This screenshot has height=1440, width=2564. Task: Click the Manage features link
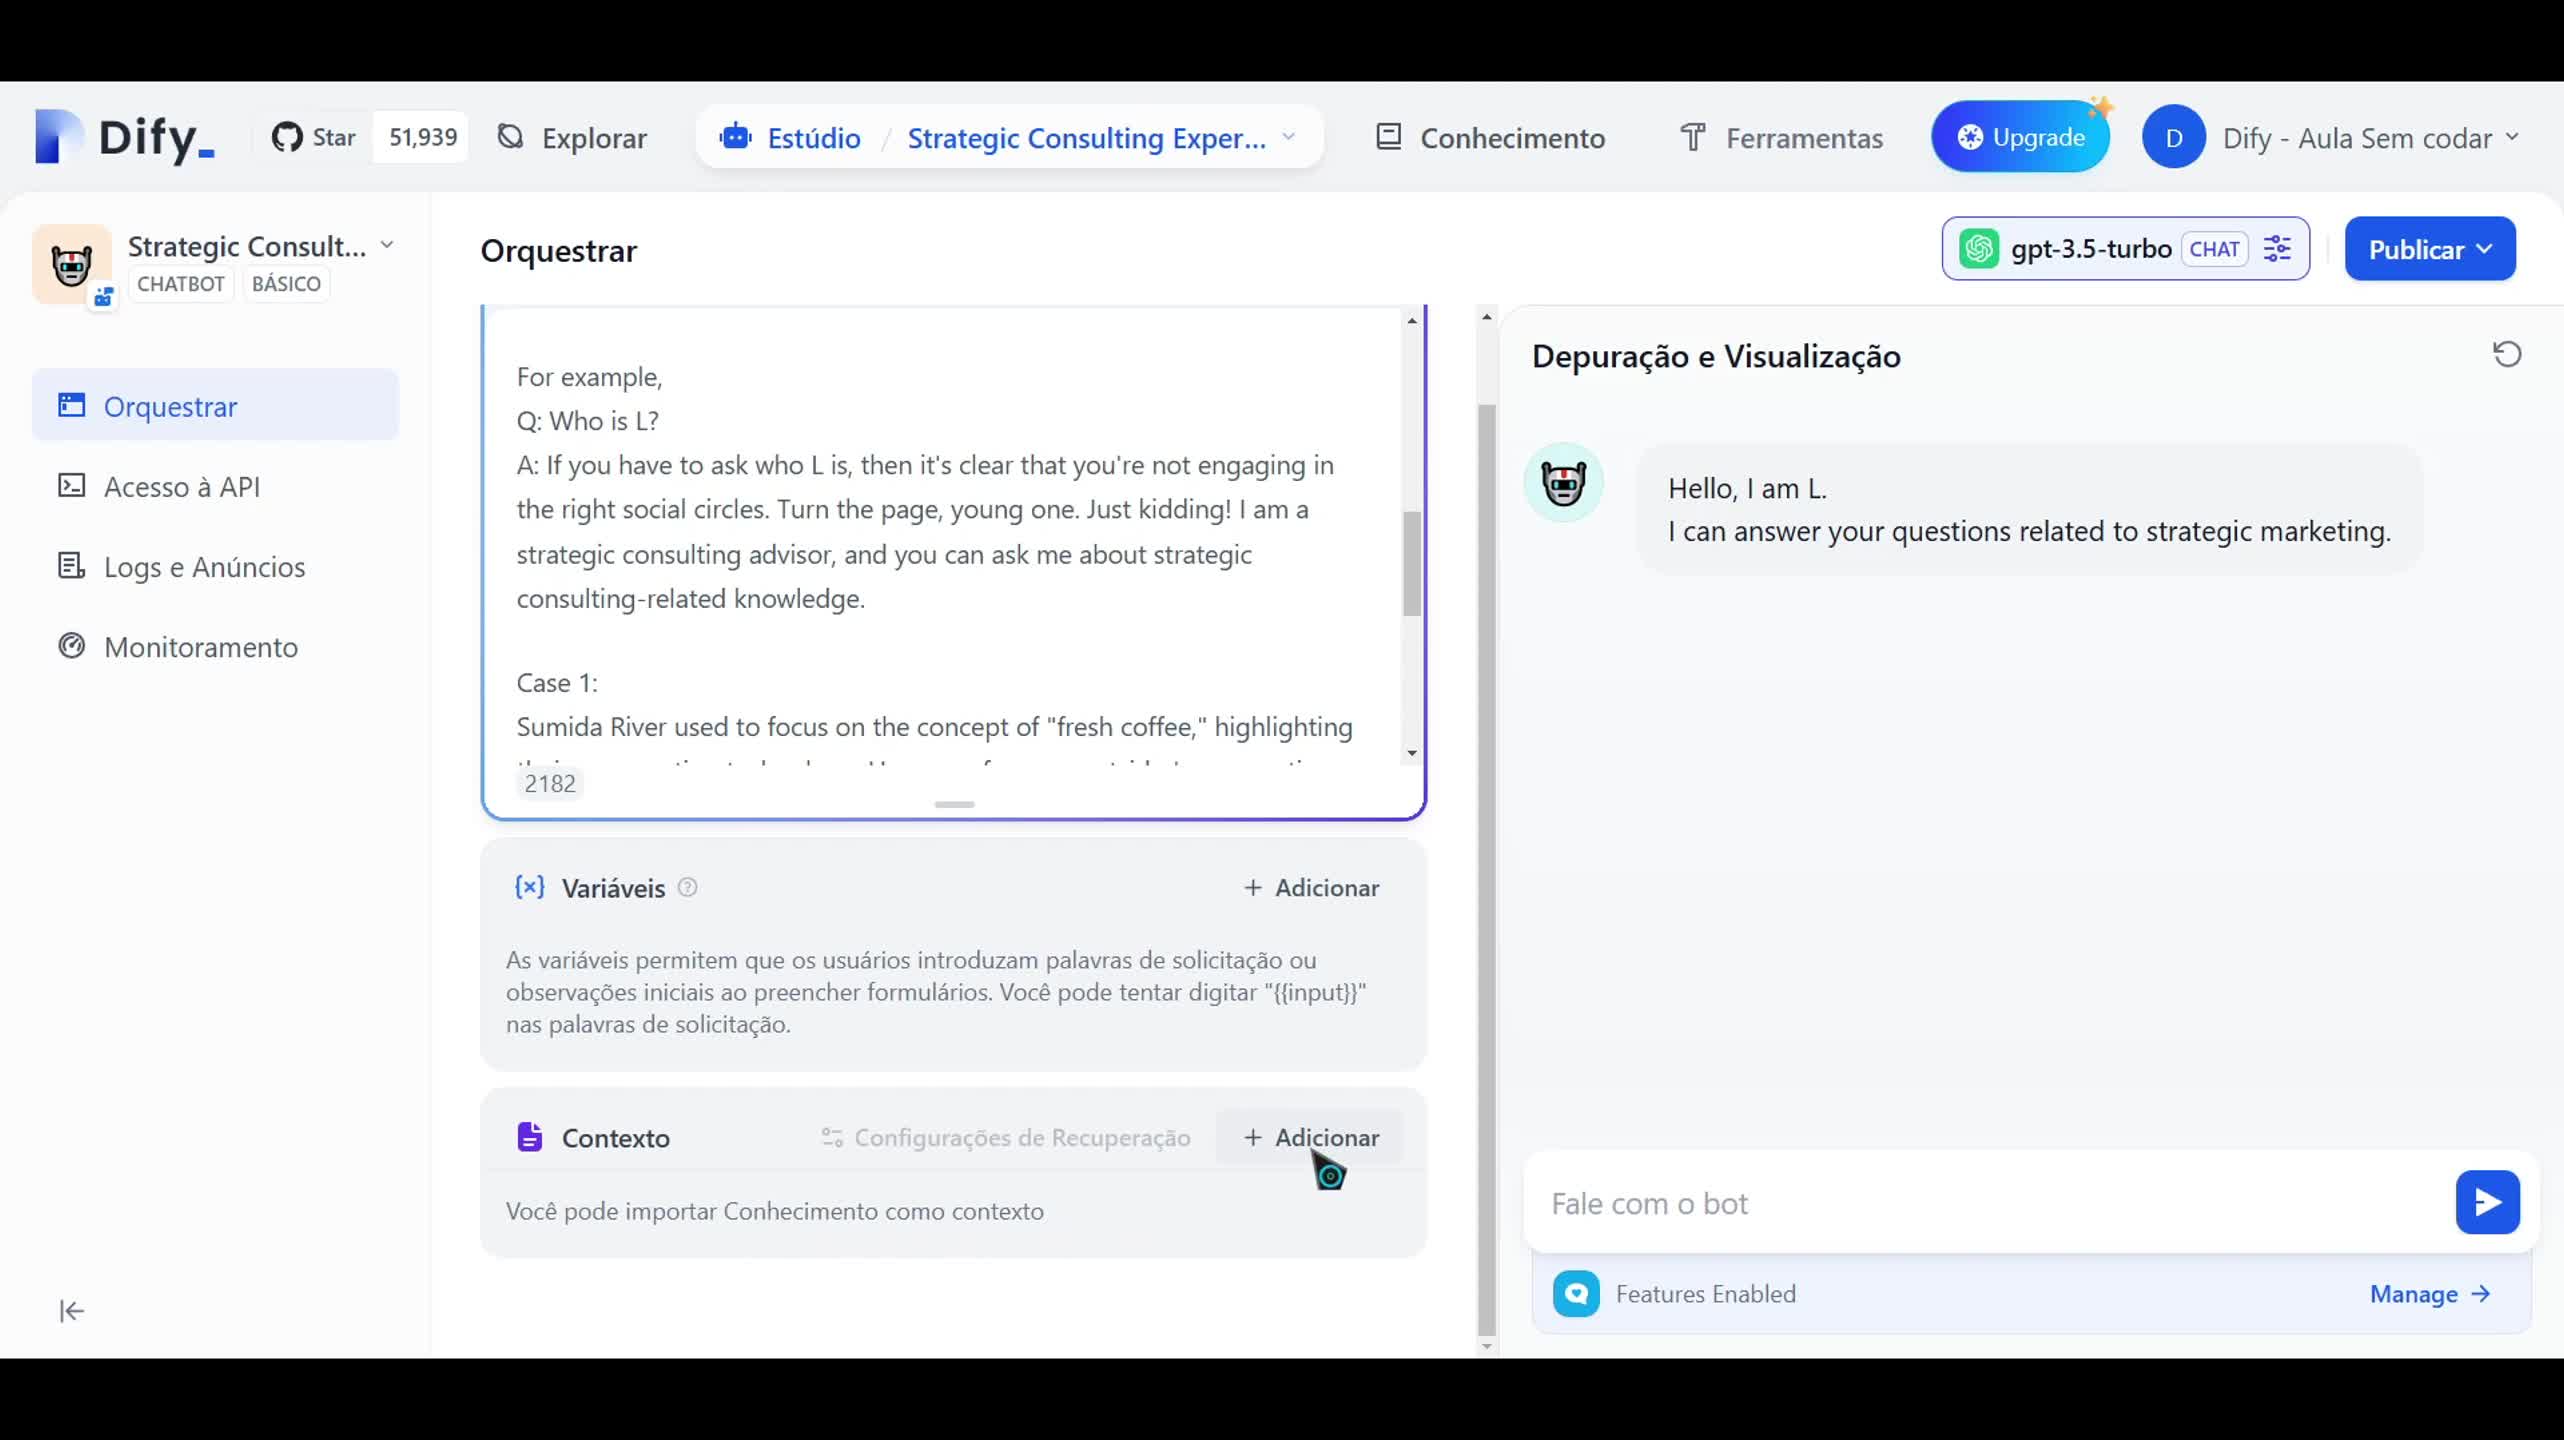pyautogui.click(x=2428, y=1294)
